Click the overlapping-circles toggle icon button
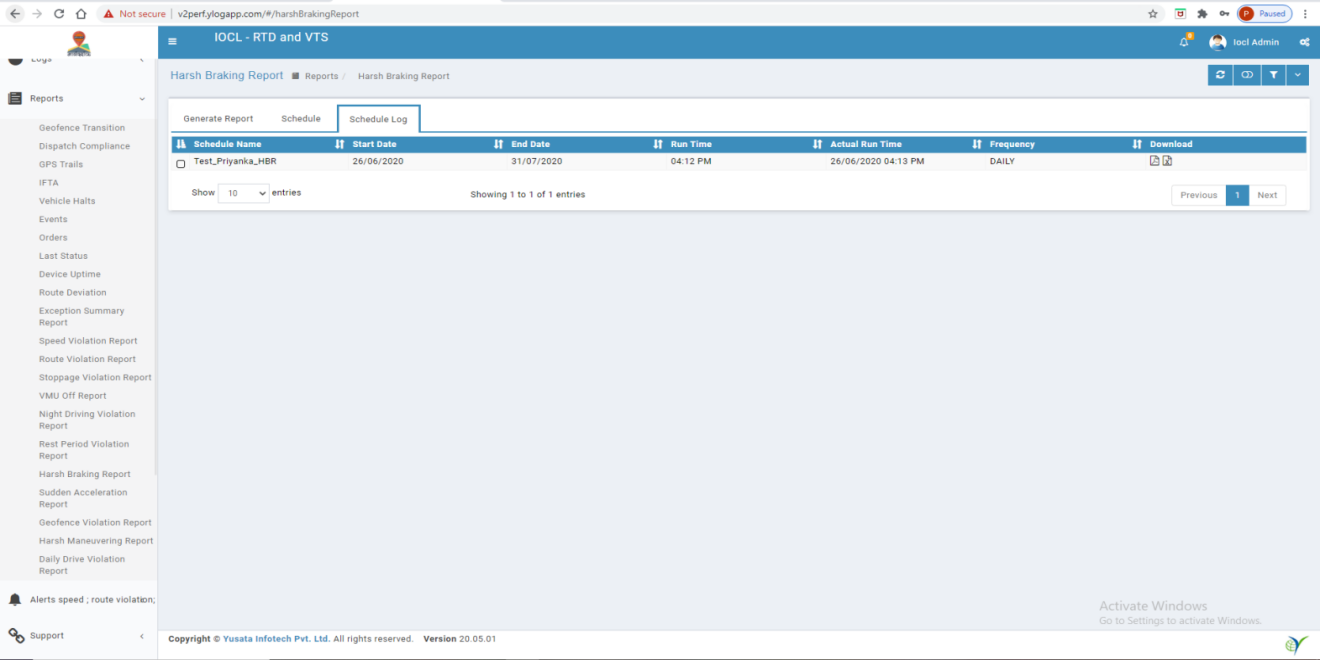This screenshot has height=660, width=1320. tap(1246, 75)
